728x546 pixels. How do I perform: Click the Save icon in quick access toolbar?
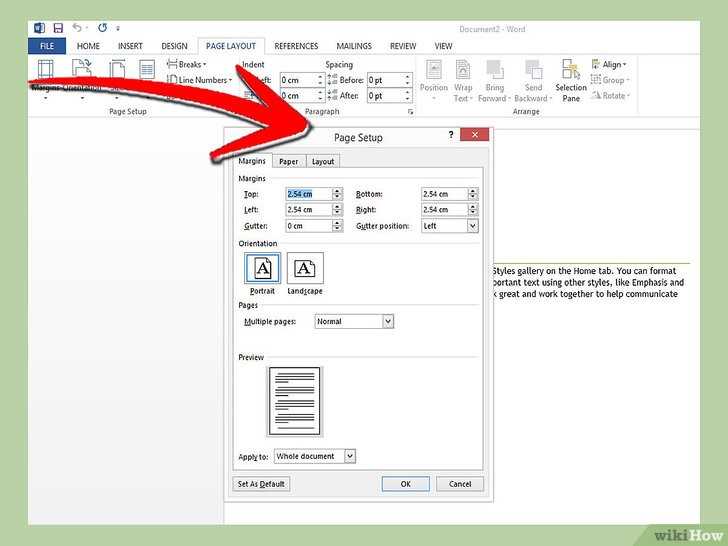pos(58,28)
